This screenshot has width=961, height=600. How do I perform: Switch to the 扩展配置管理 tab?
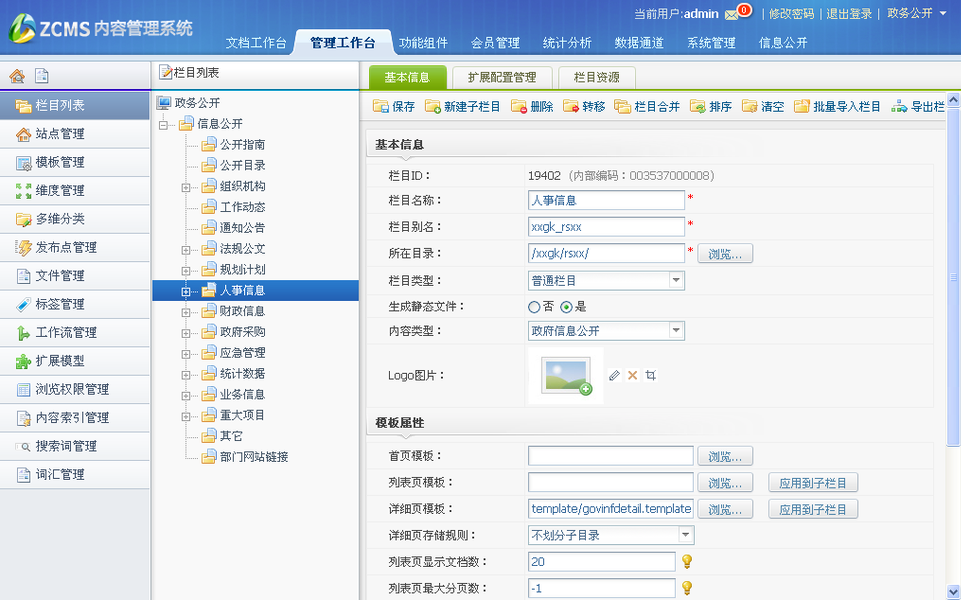coord(500,76)
